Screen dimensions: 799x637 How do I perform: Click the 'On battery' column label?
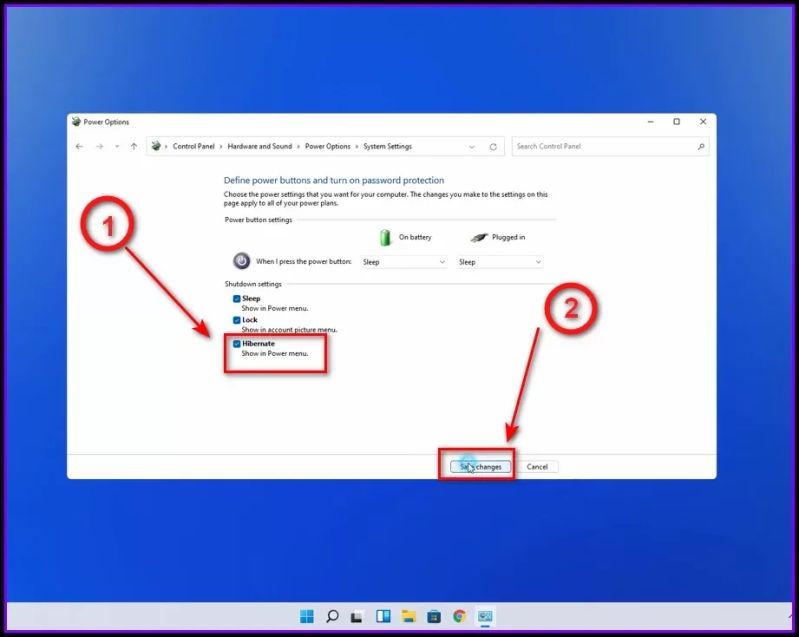point(415,237)
